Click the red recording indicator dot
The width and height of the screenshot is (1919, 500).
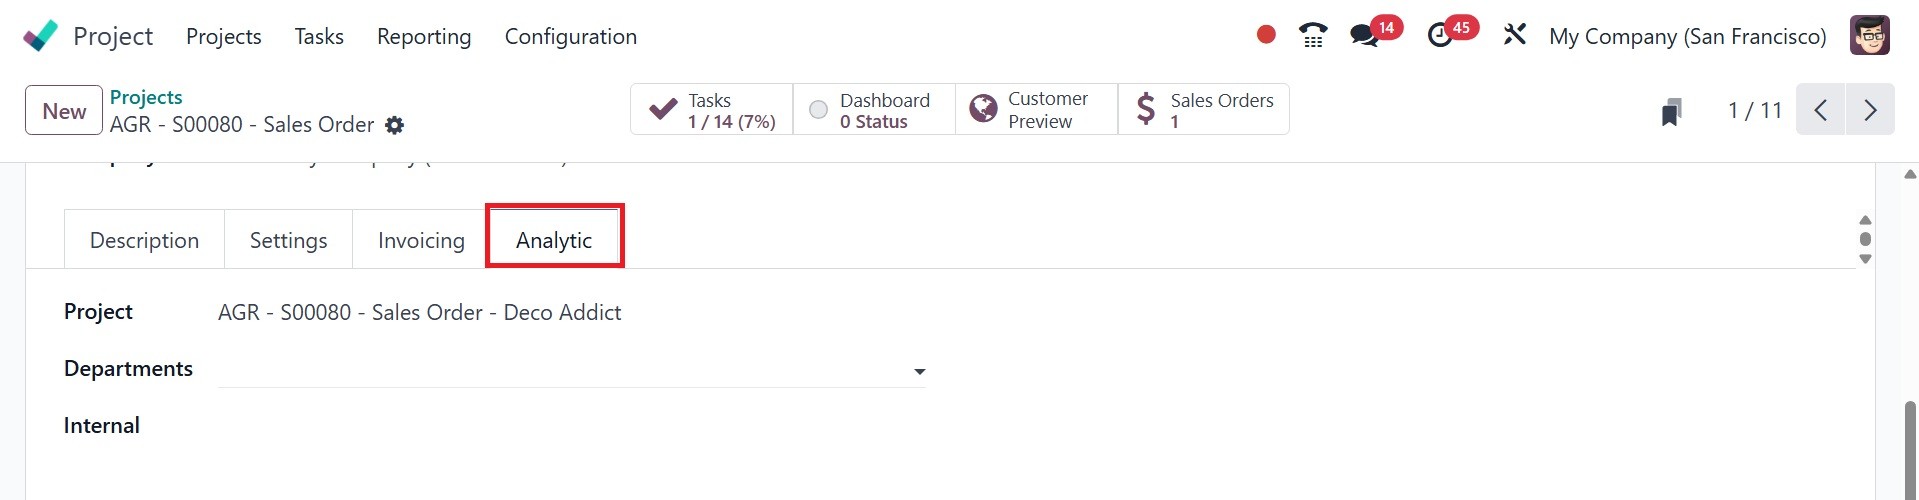click(x=1266, y=35)
